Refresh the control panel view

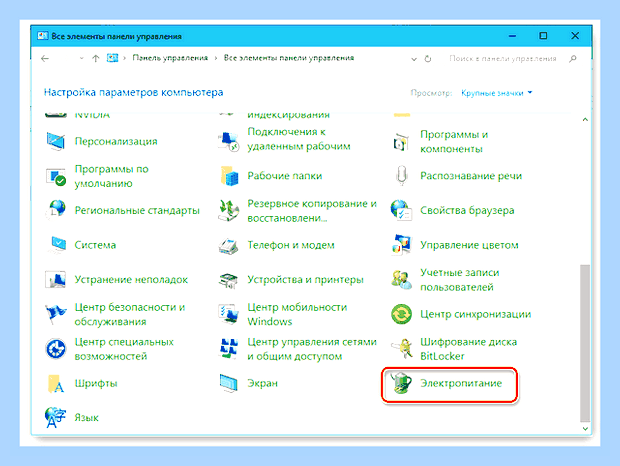coord(428,59)
